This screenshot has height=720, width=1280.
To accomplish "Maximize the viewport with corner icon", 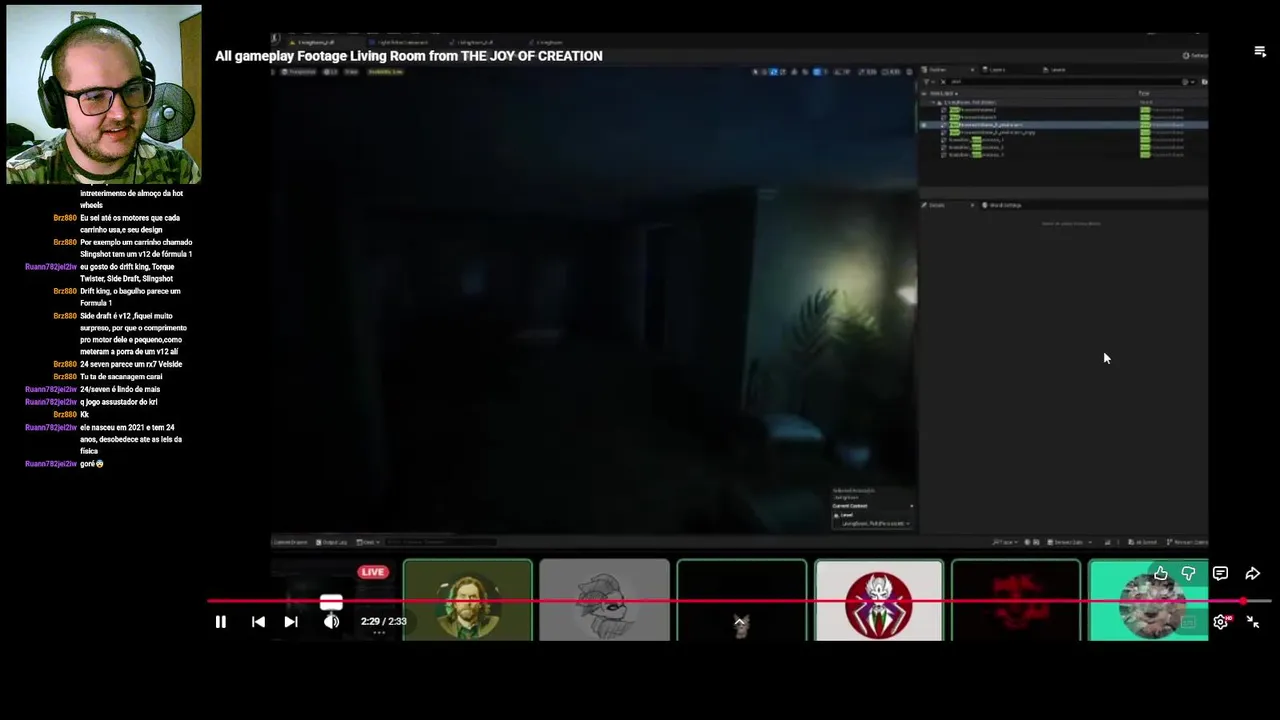I will [x=909, y=72].
